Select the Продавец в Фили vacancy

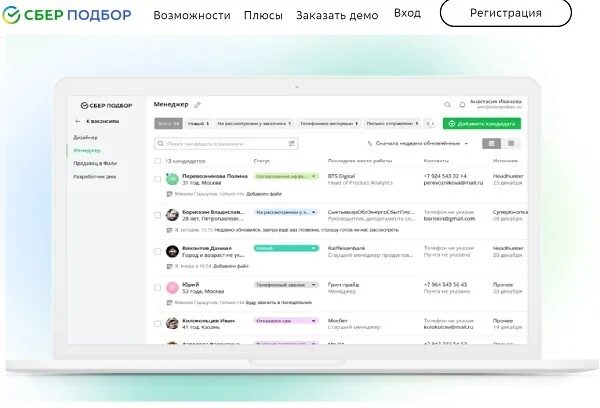click(95, 163)
